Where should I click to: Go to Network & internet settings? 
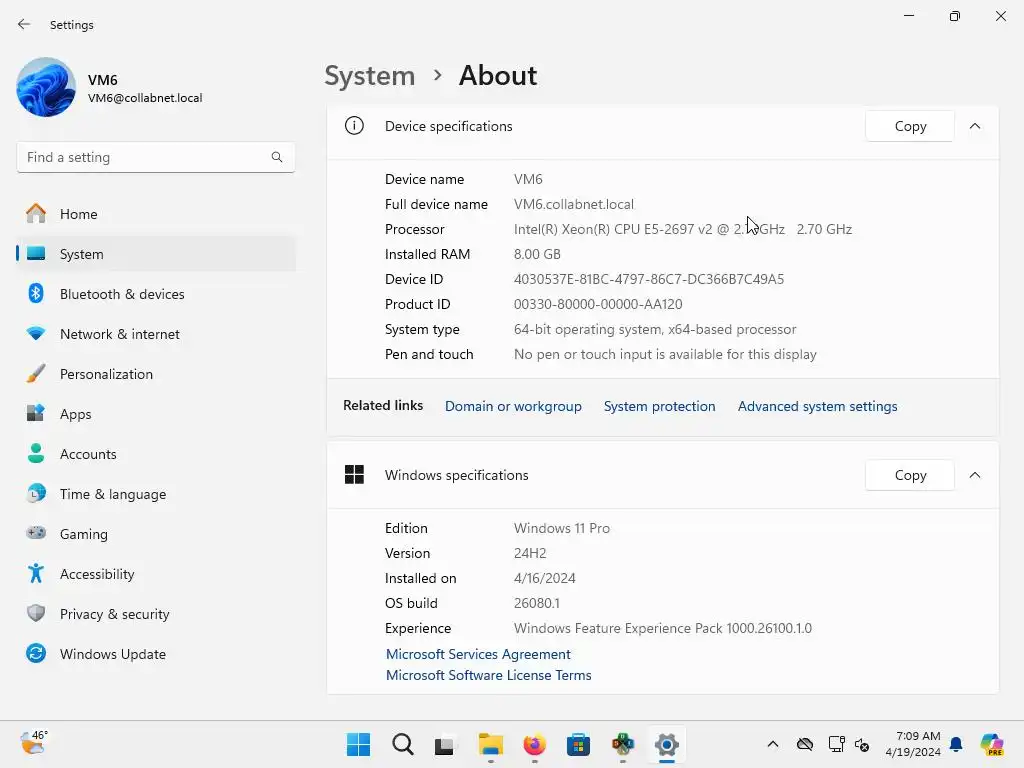coord(155,334)
